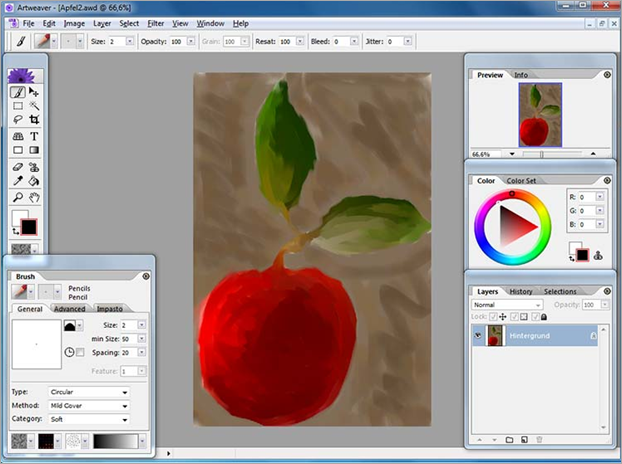Screen dimensions: 622x464
Task: Choose the Magic Wand tool
Action: click(x=34, y=105)
